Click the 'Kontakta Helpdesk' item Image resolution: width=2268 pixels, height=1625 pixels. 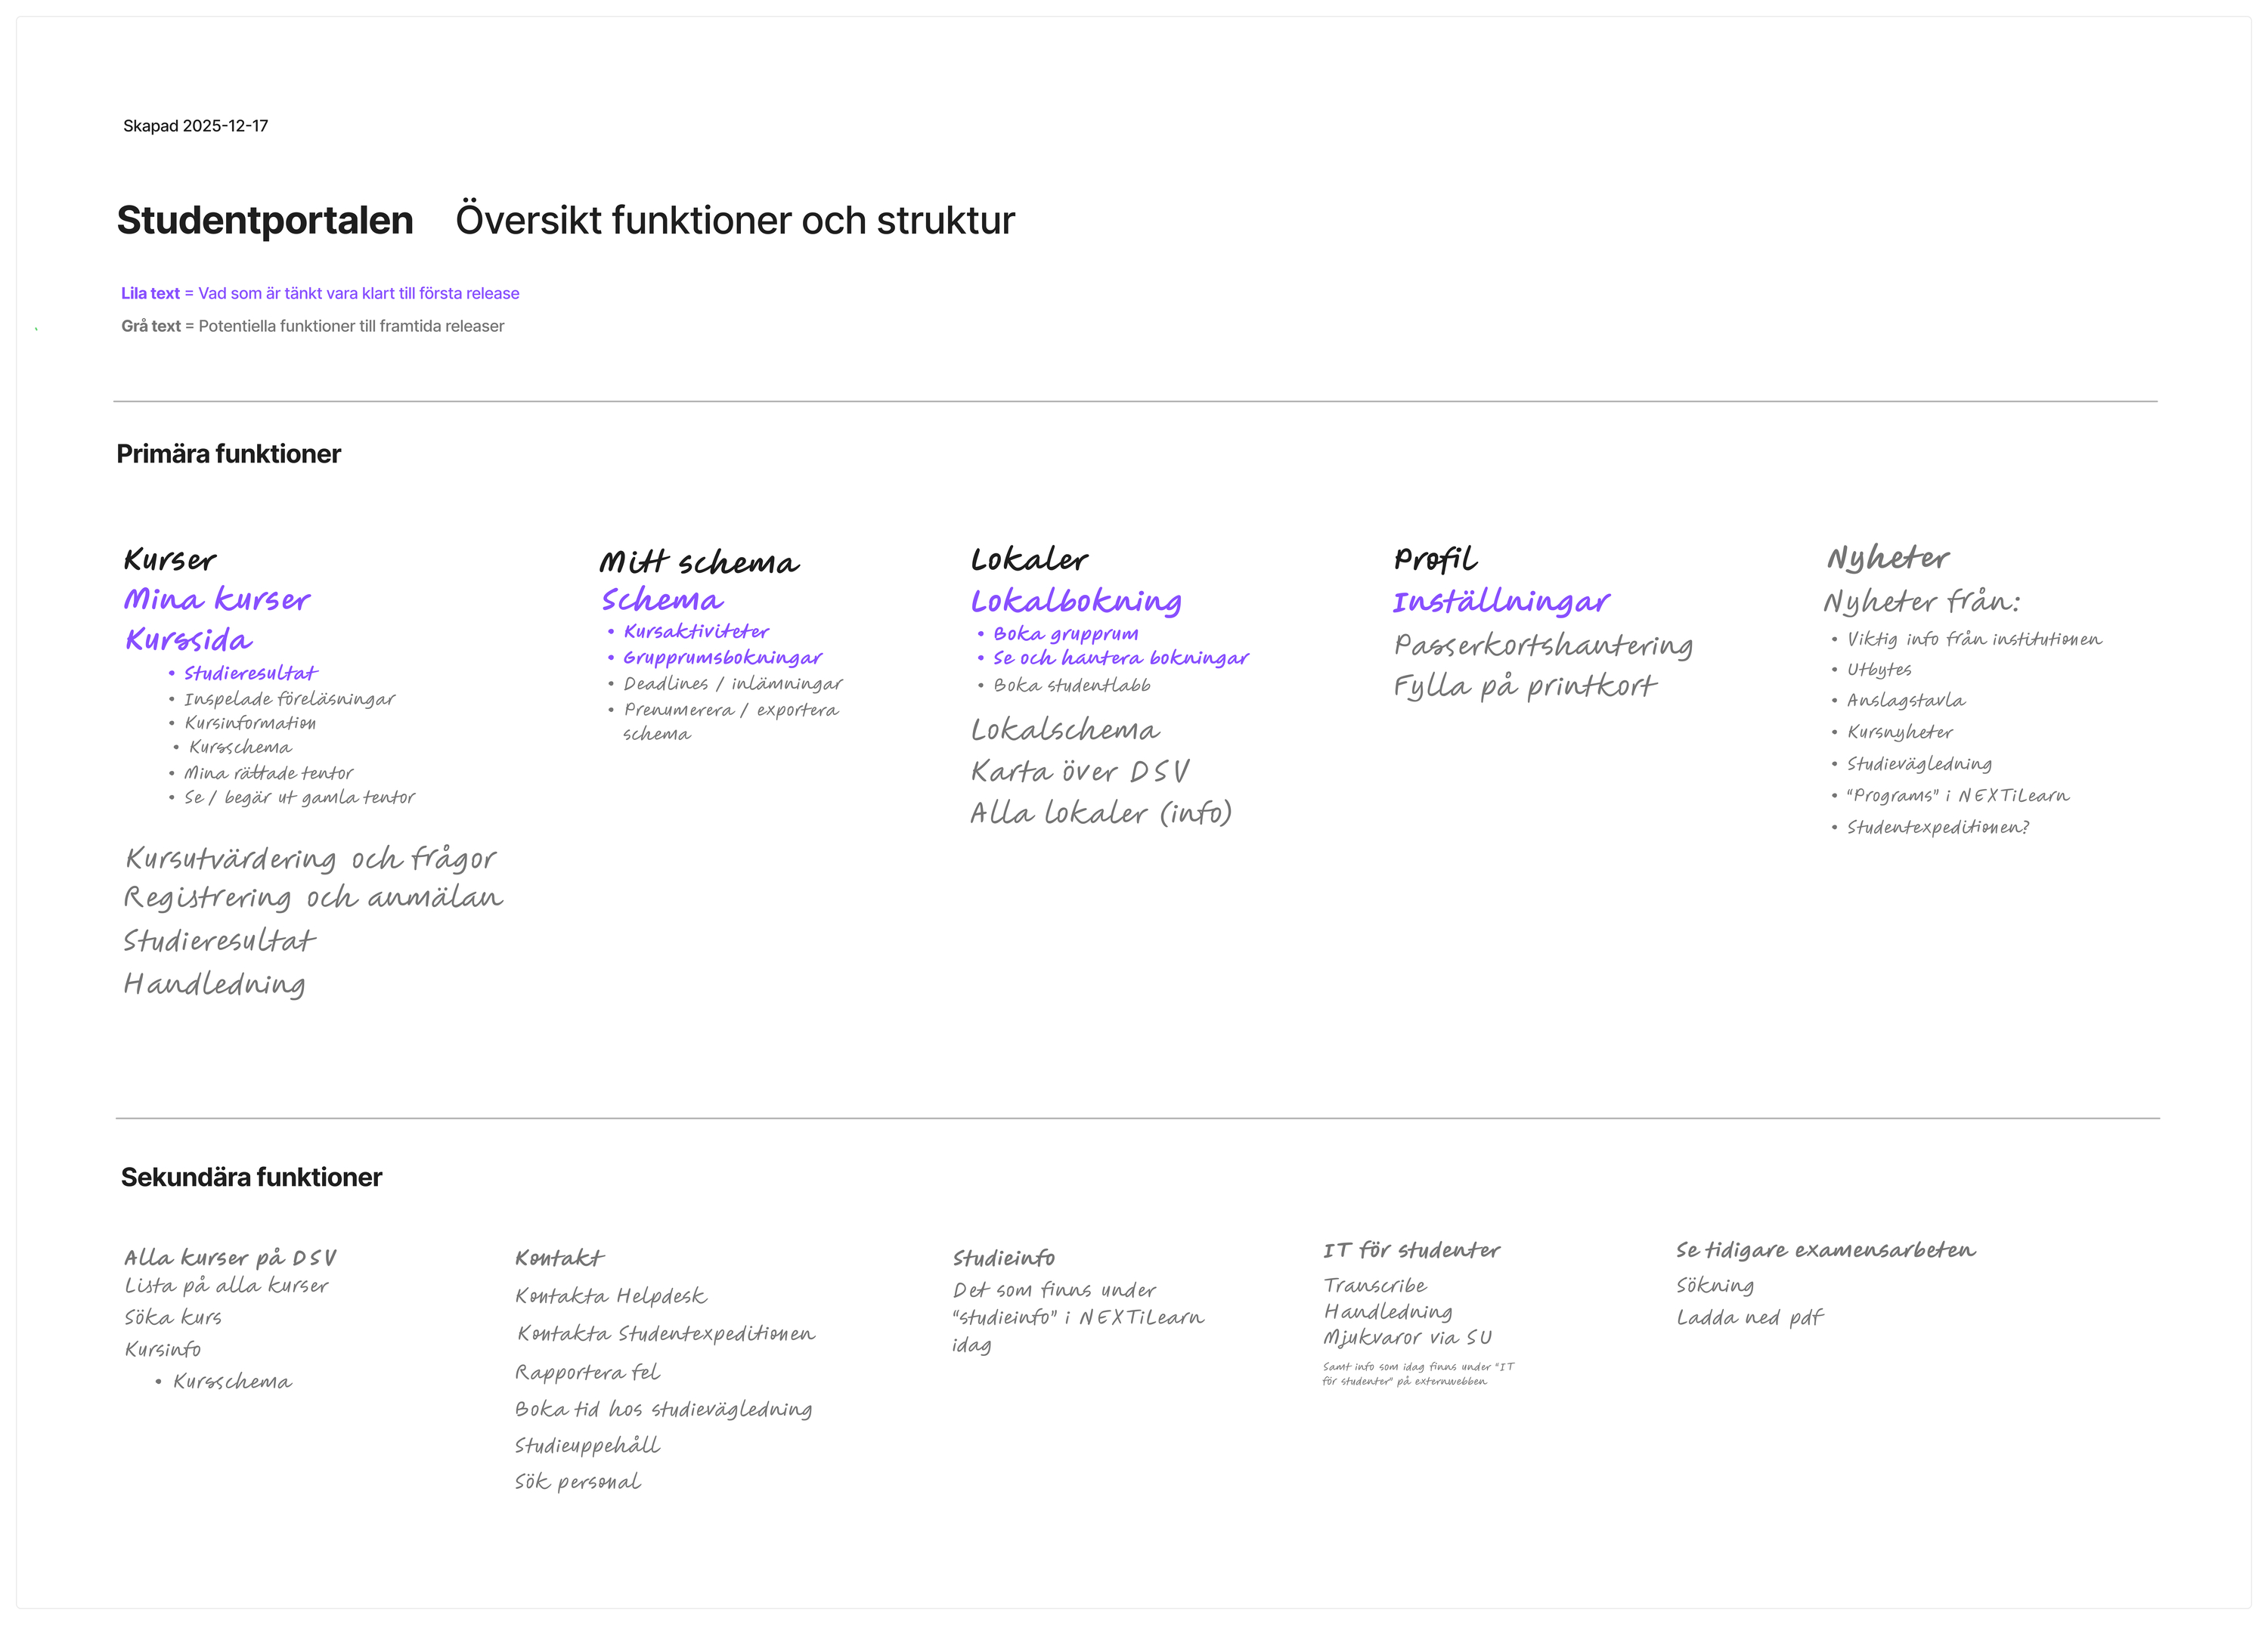611,1296
